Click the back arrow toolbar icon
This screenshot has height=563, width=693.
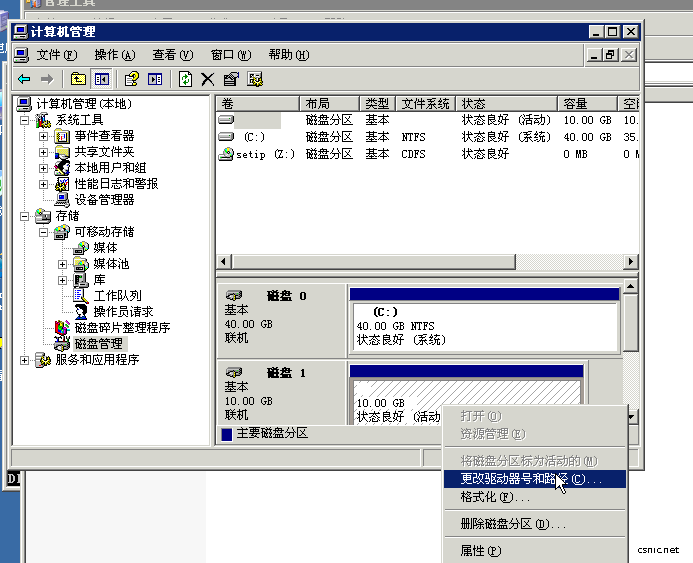click(x=24, y=79)
